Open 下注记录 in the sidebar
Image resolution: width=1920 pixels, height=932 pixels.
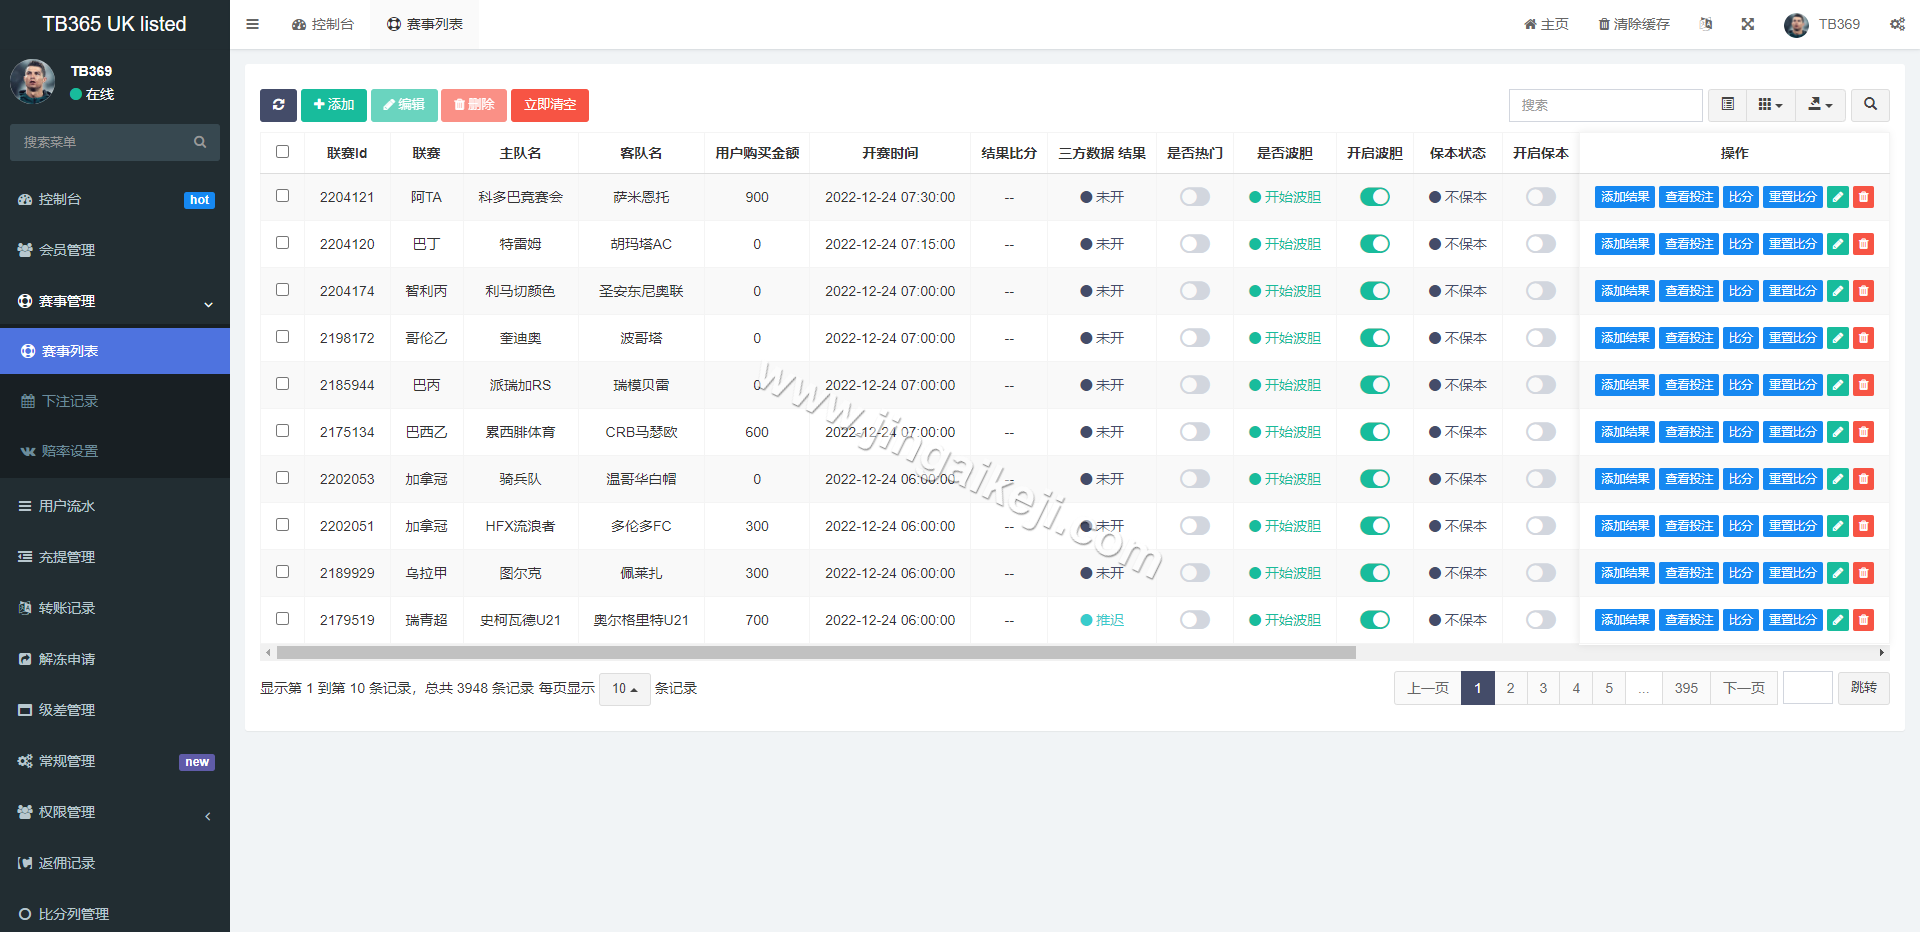[68, 401]
